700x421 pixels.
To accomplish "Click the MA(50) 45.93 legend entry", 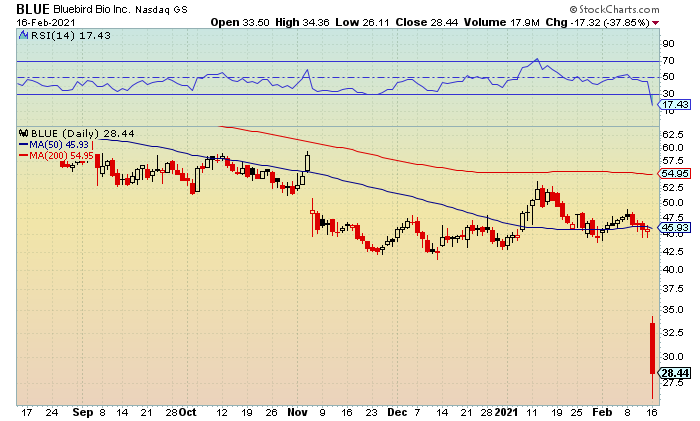I will (54, 145).
